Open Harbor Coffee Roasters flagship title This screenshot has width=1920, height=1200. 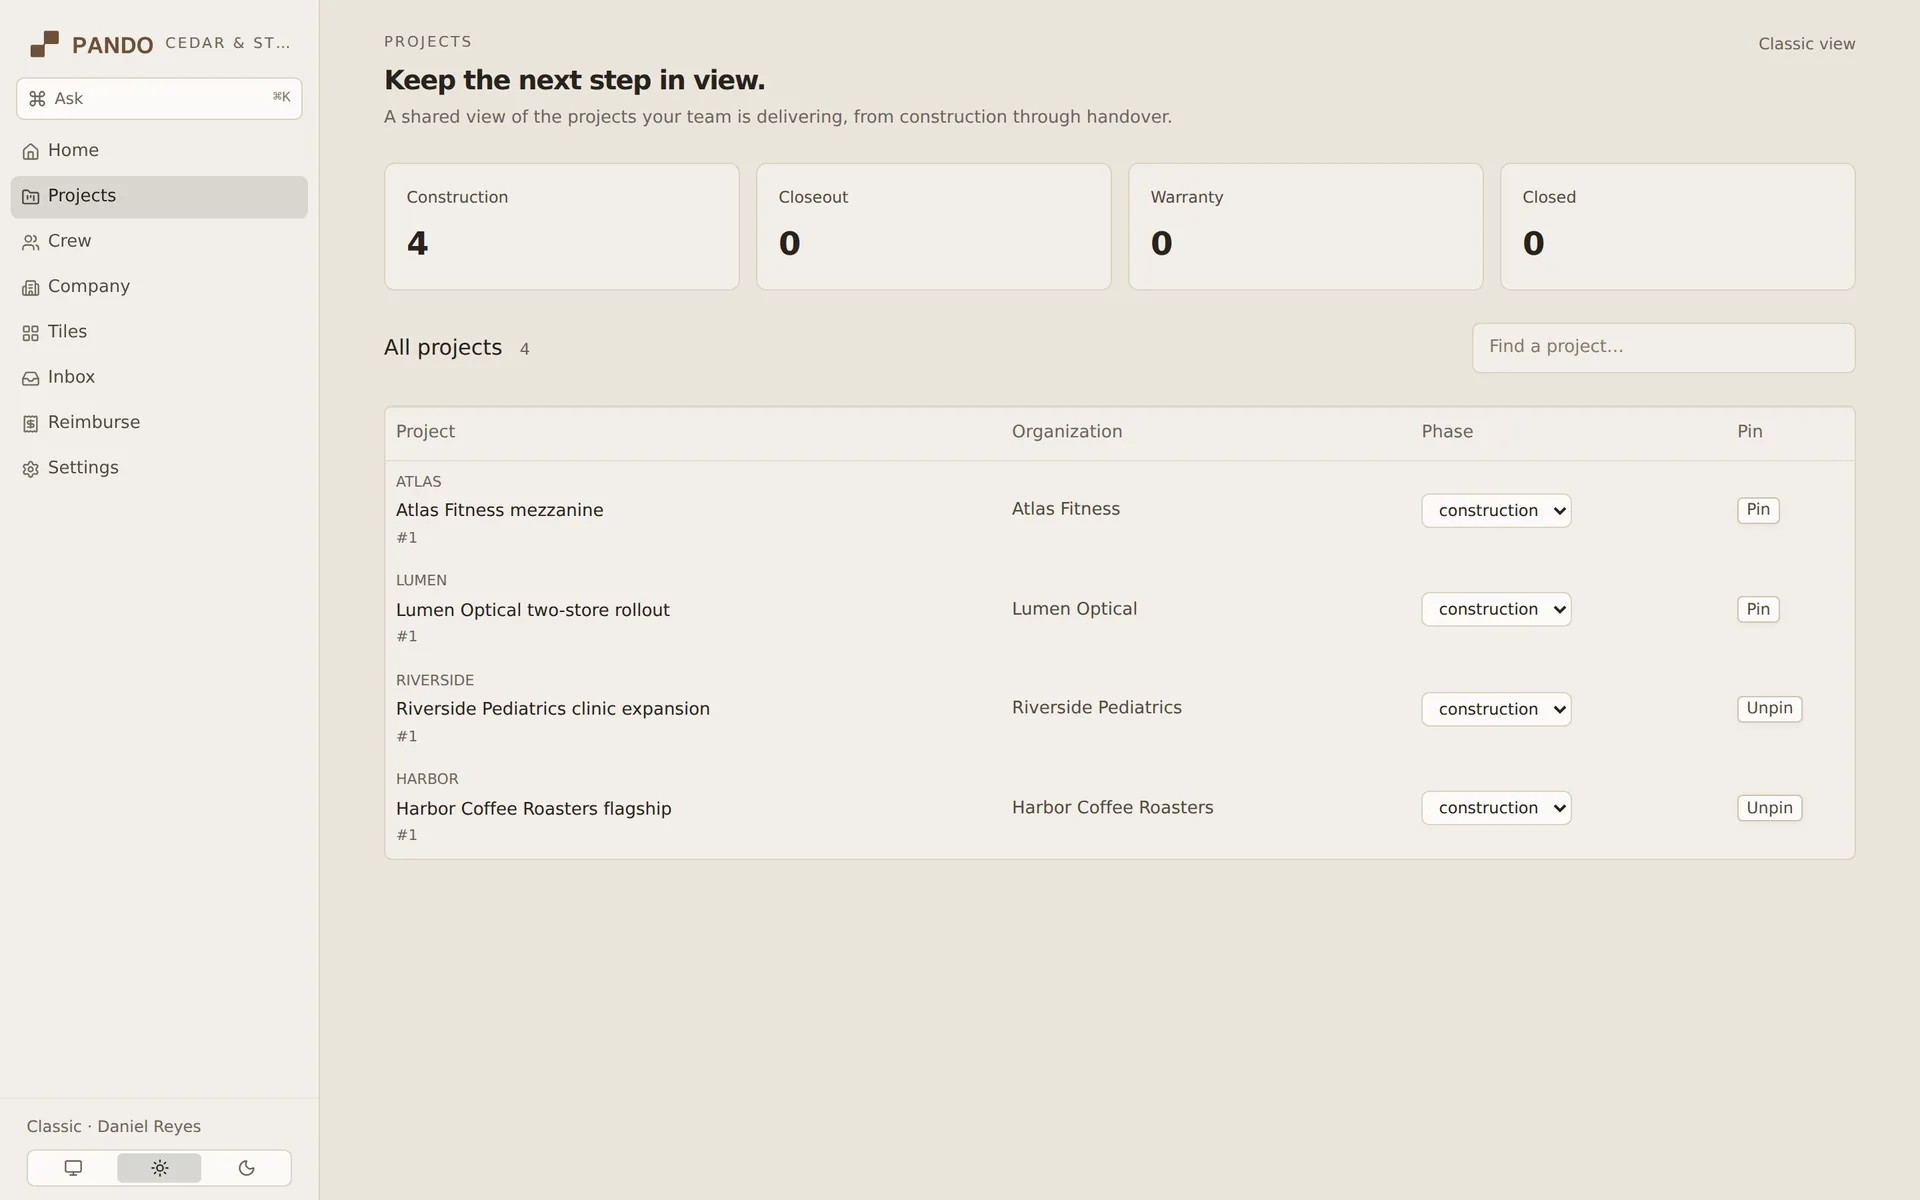point(533,808)
